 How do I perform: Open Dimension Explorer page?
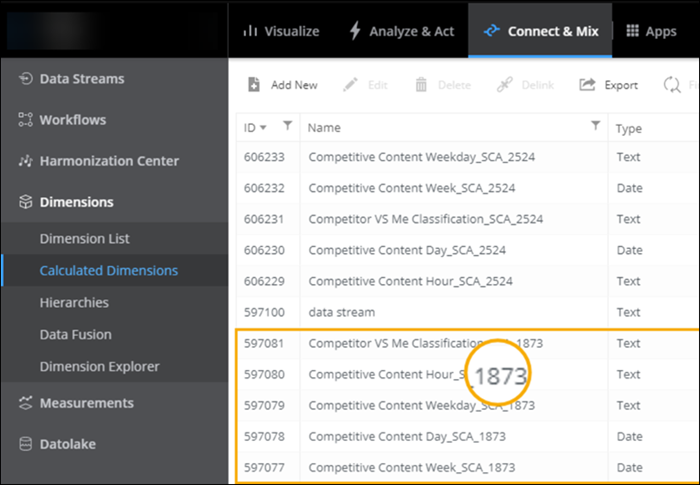99,367
